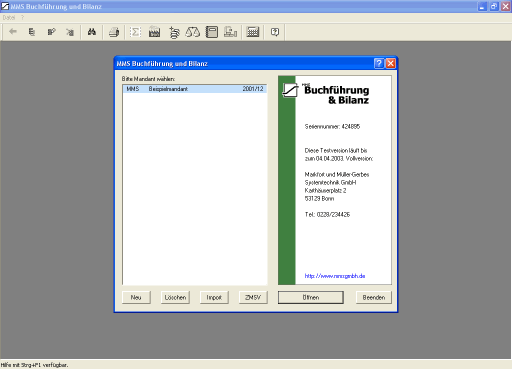Click the toolbar icon left of binoculars

pyautogui.click(x=70, y=32)
